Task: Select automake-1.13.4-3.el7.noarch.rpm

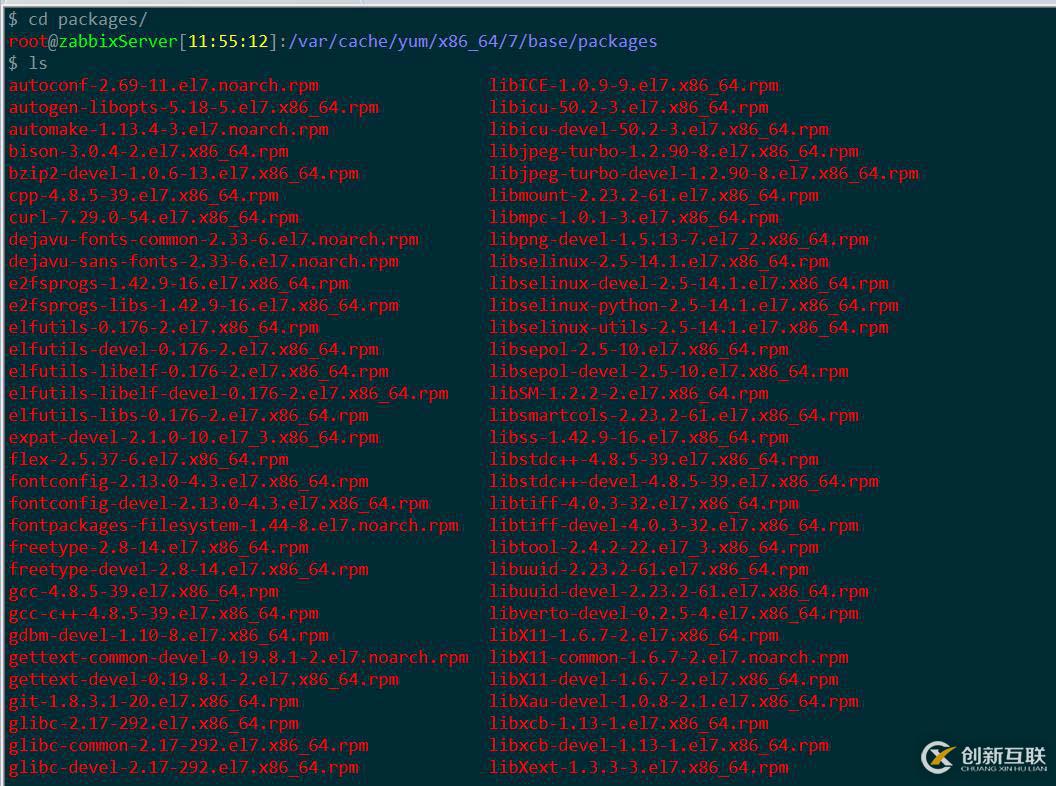Action: [168, 129]
